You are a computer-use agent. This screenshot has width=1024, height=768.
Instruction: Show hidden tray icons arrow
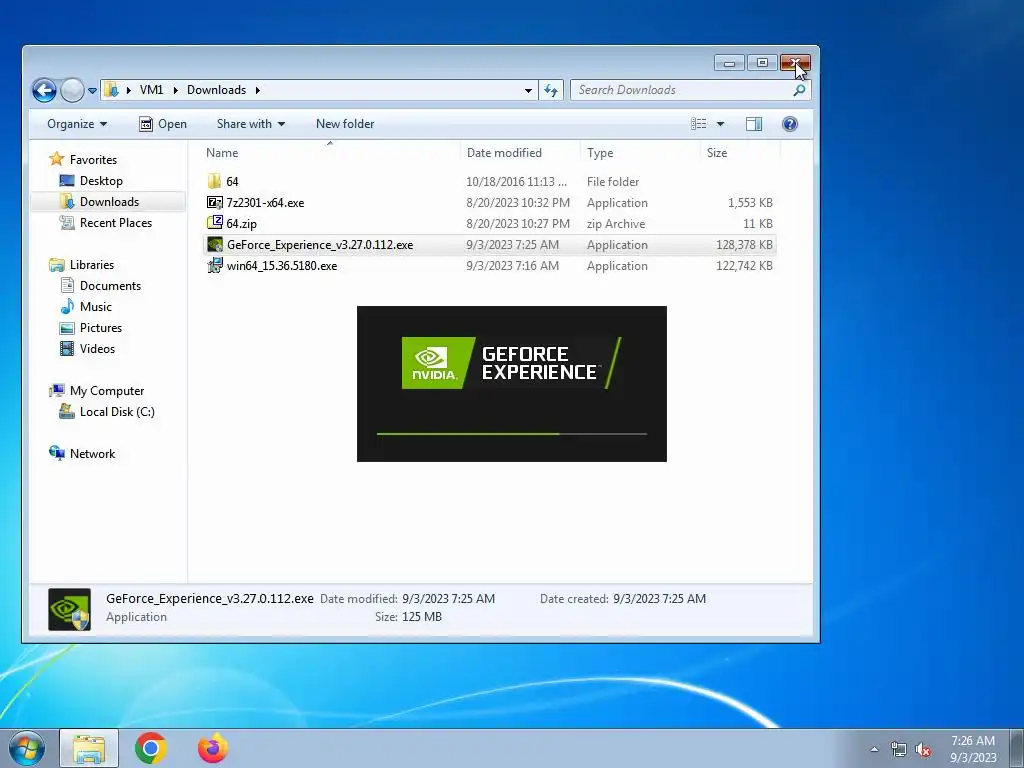coord(874,749)
